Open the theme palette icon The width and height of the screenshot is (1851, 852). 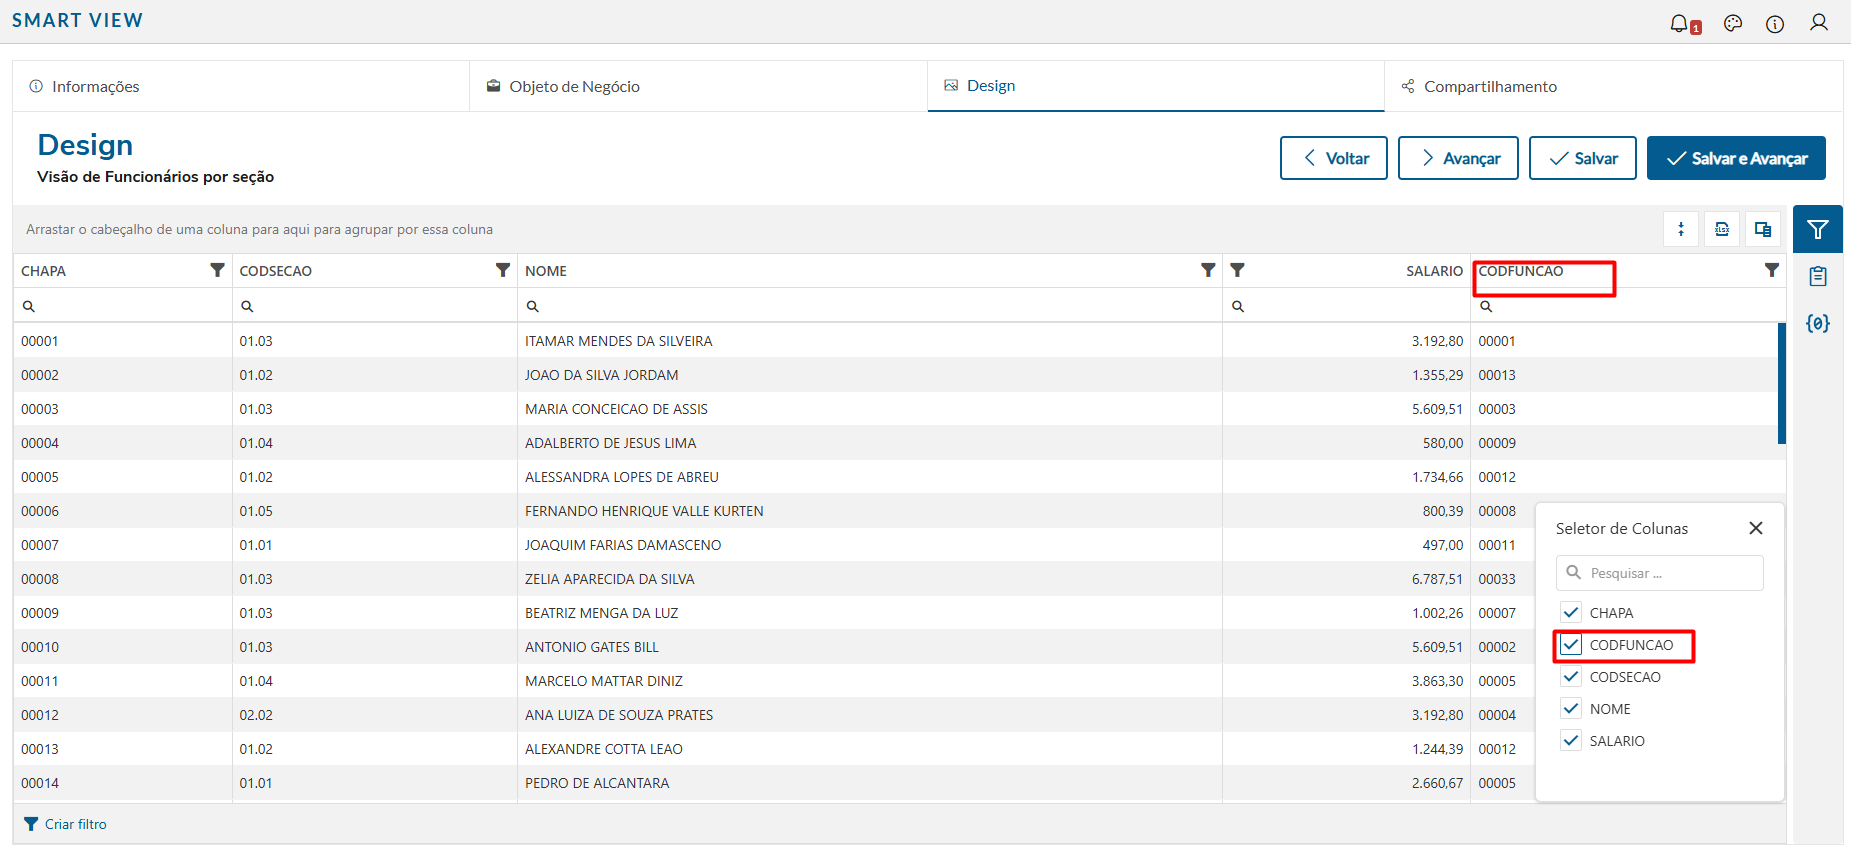click(1733, 23)
